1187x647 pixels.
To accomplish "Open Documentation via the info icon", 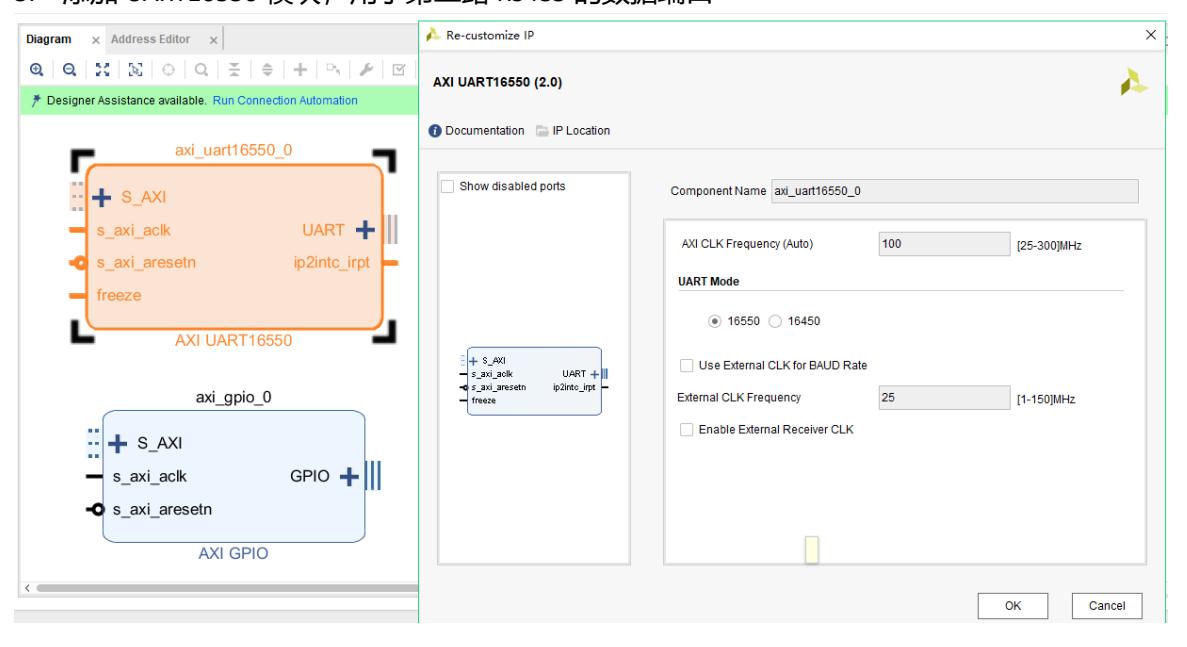I will [435, 131].
